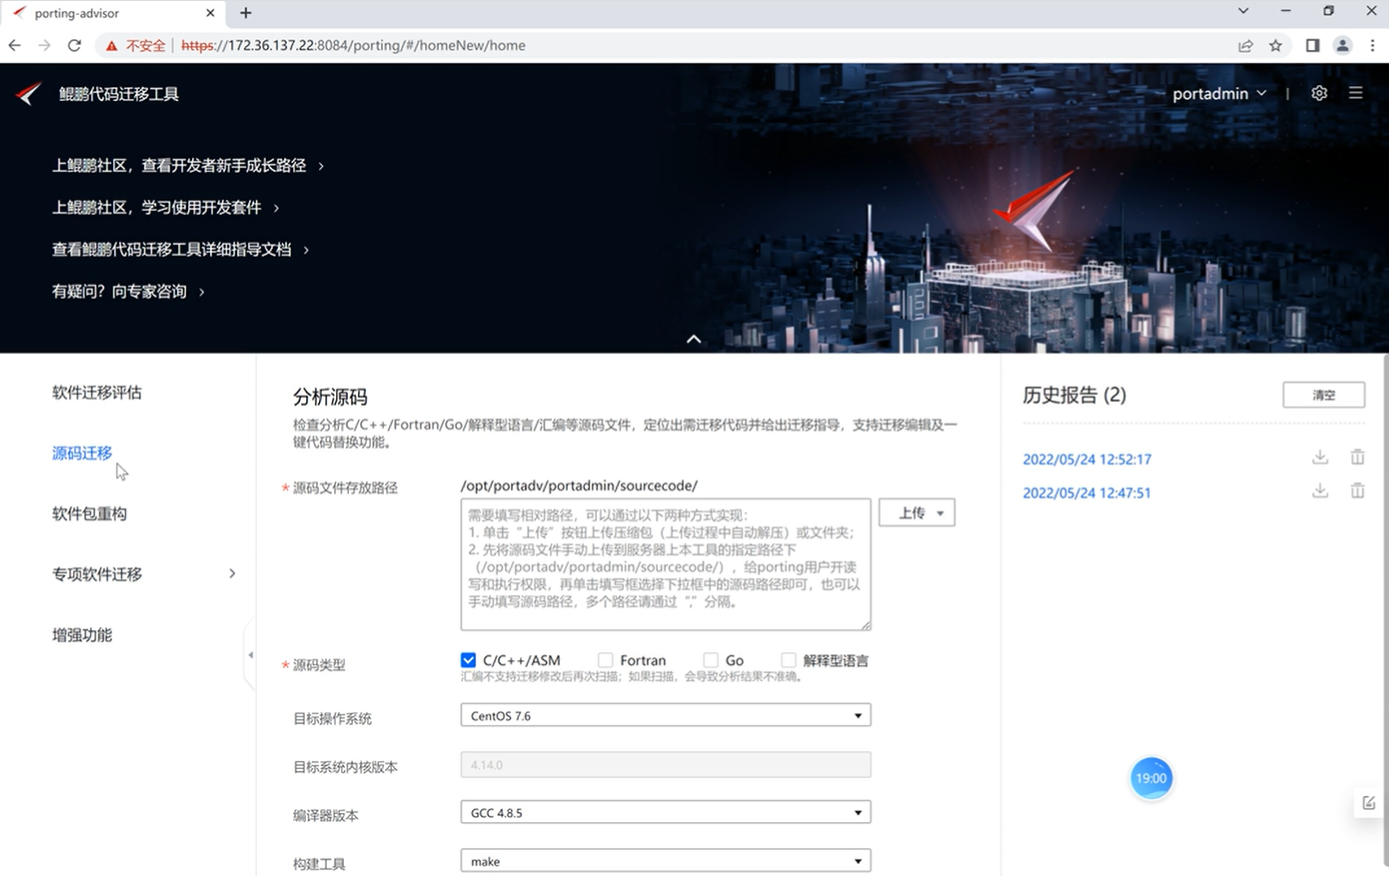The image size is (1389, 876).
Task: Open the GCC 4.8.5 compiler dropdown
Action: 666,812
